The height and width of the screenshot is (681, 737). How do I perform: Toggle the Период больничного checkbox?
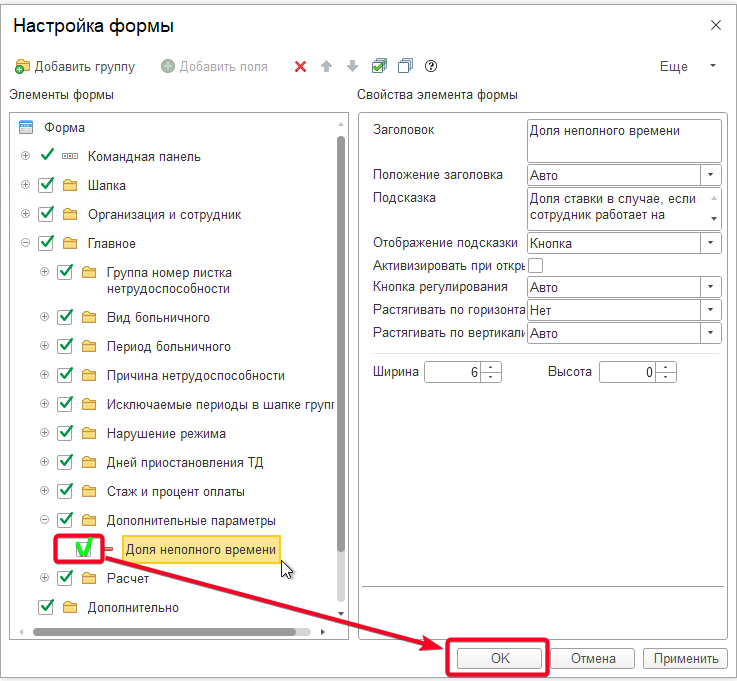tap(65, 346)
